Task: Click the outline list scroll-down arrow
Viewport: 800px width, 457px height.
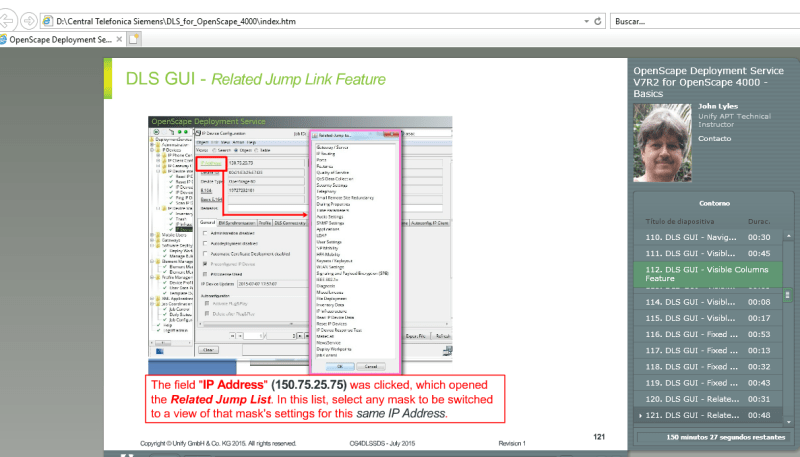Action: [x=788, y=422]
